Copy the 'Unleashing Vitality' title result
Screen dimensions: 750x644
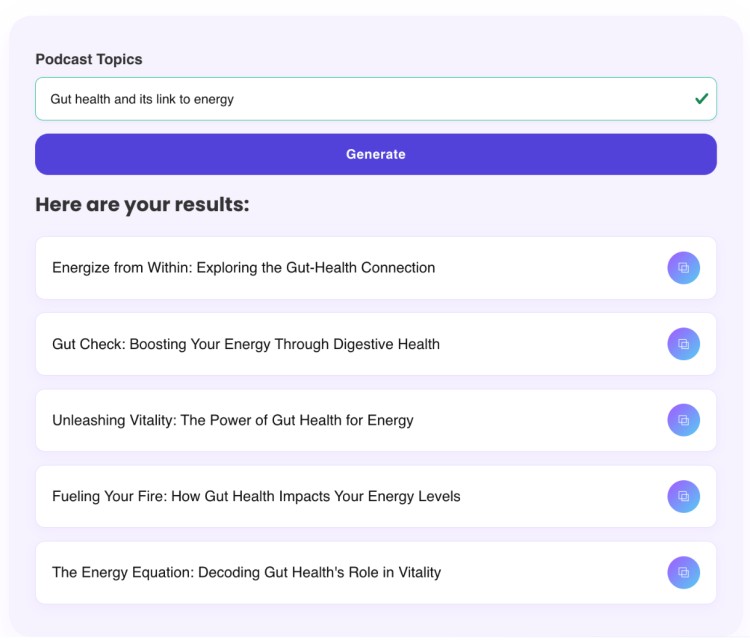684,420
